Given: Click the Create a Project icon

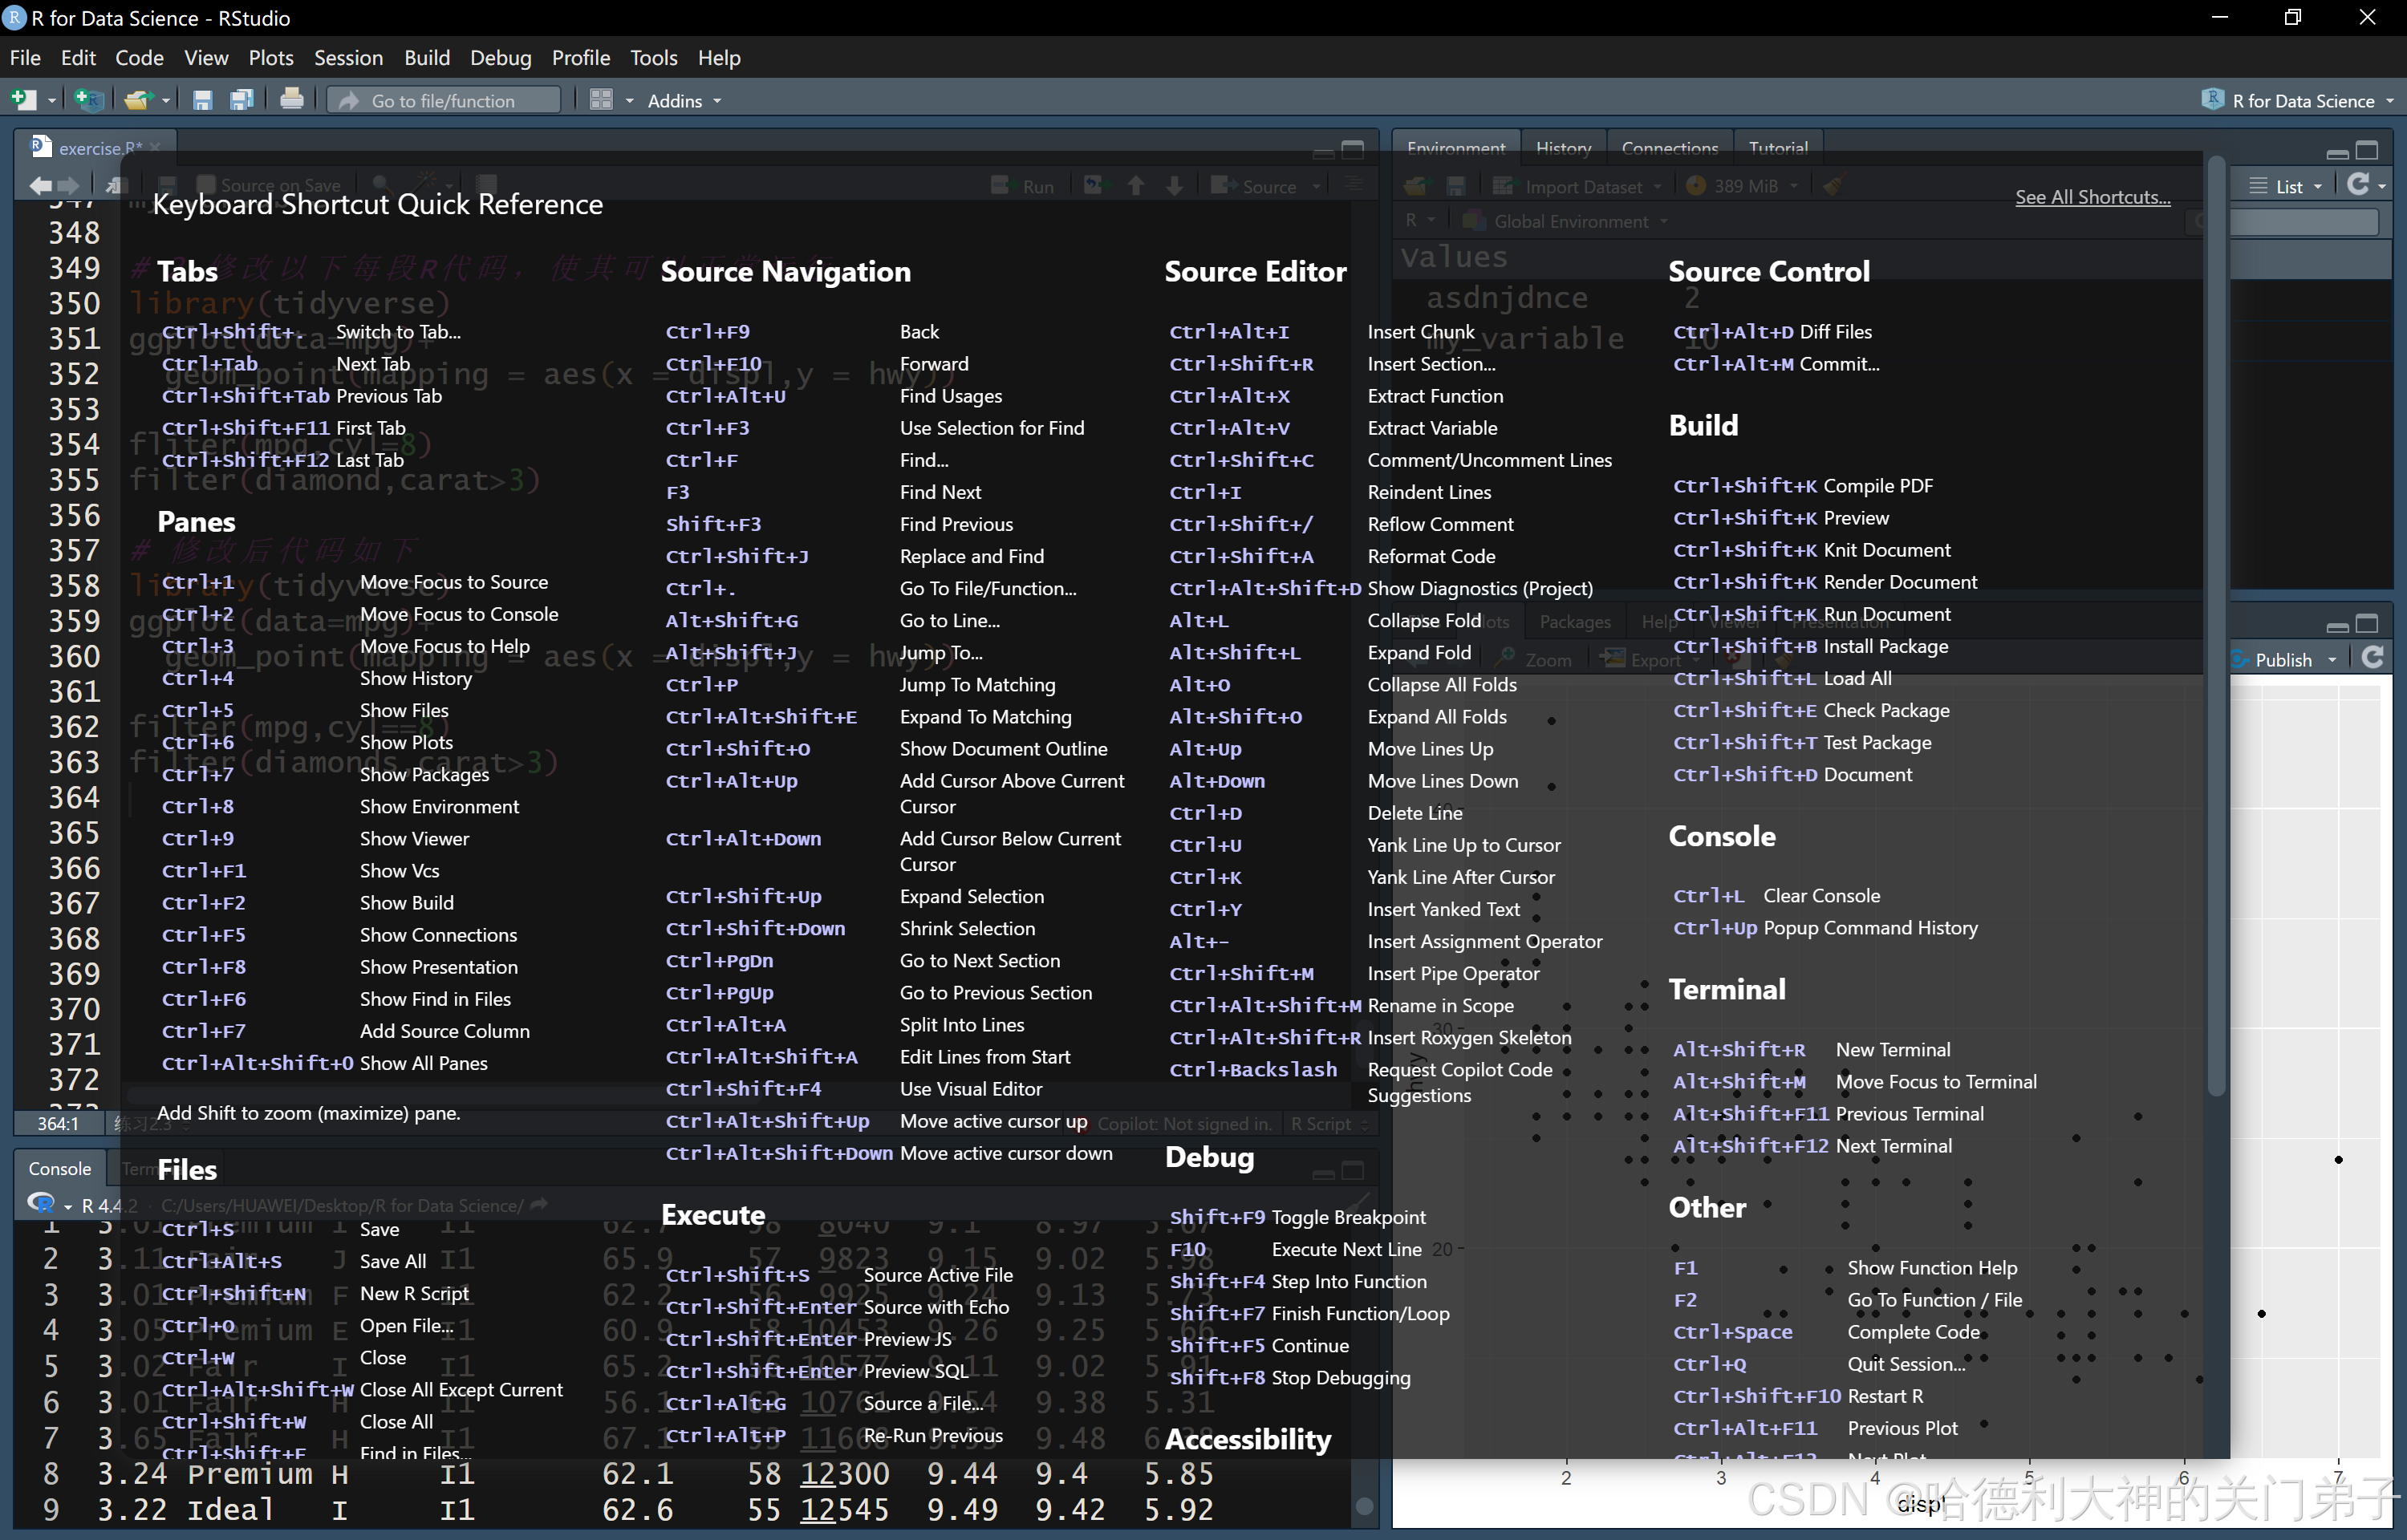Looking at the screenshot, I should [88, 100].
